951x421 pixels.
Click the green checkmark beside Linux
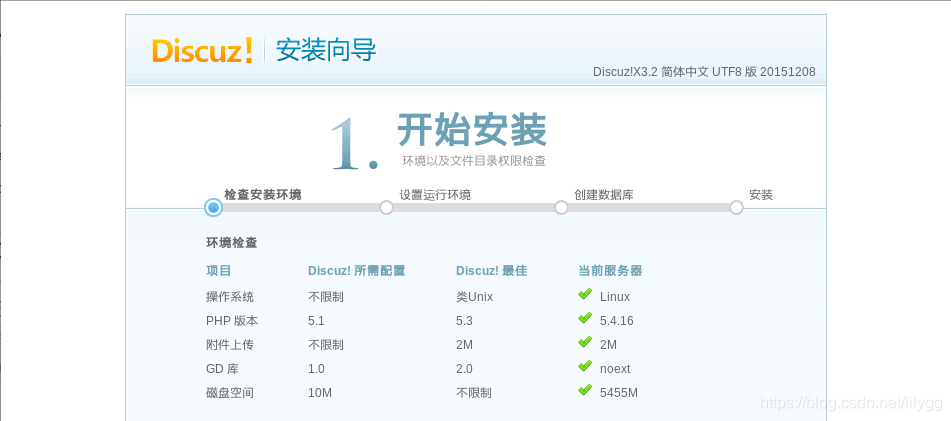pos(585,294)
